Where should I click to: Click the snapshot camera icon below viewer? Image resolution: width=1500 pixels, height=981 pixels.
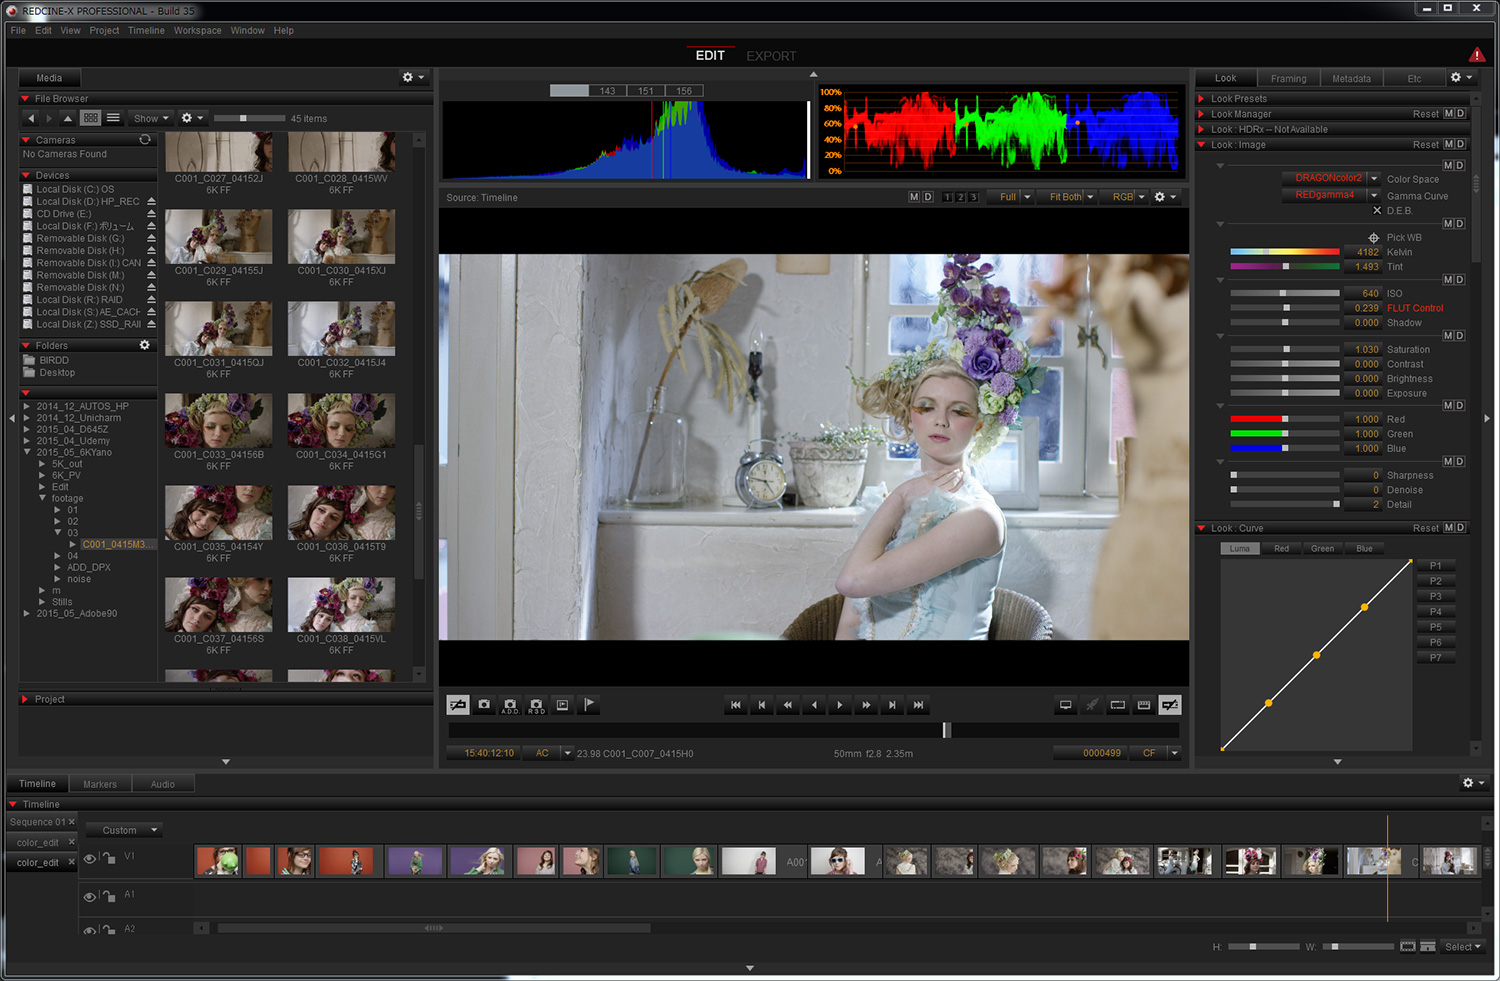point(484,705)
